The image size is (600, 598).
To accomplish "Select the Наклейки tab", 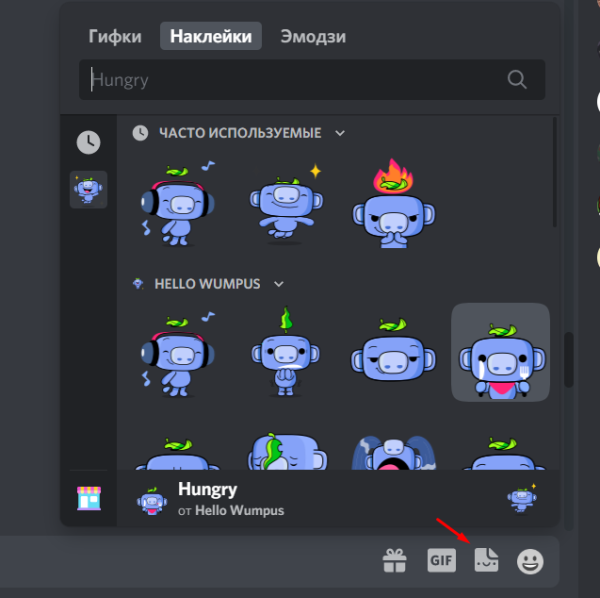I will pos(210,37).
